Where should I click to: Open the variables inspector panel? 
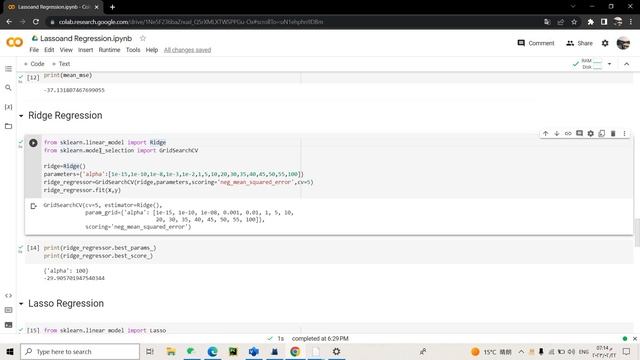(8, 107)
